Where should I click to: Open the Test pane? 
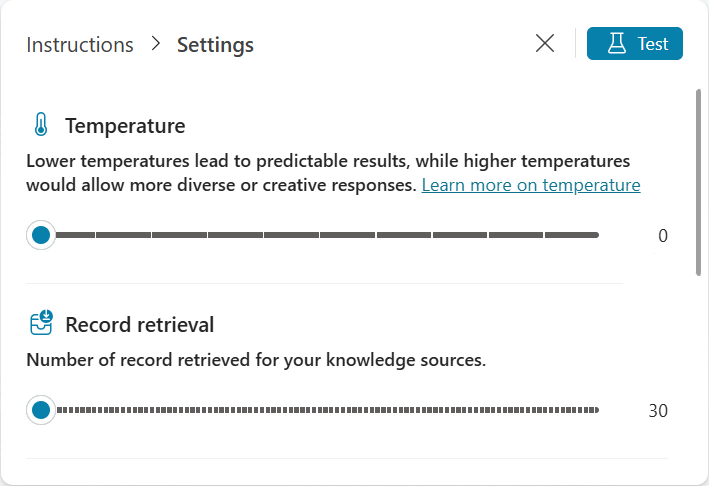[634, 44]
